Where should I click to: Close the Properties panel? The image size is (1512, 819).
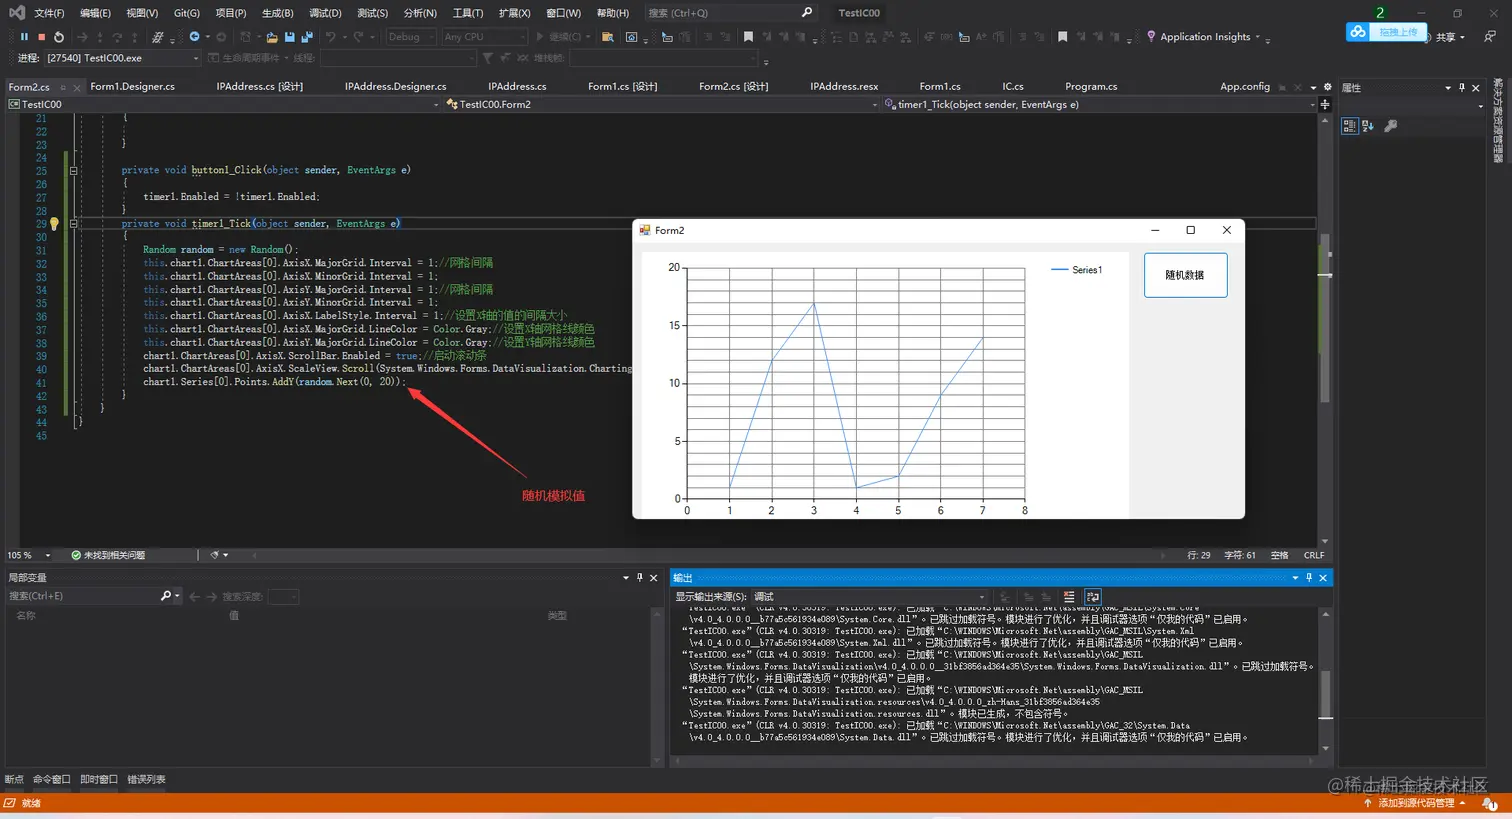click(1476, 88)
